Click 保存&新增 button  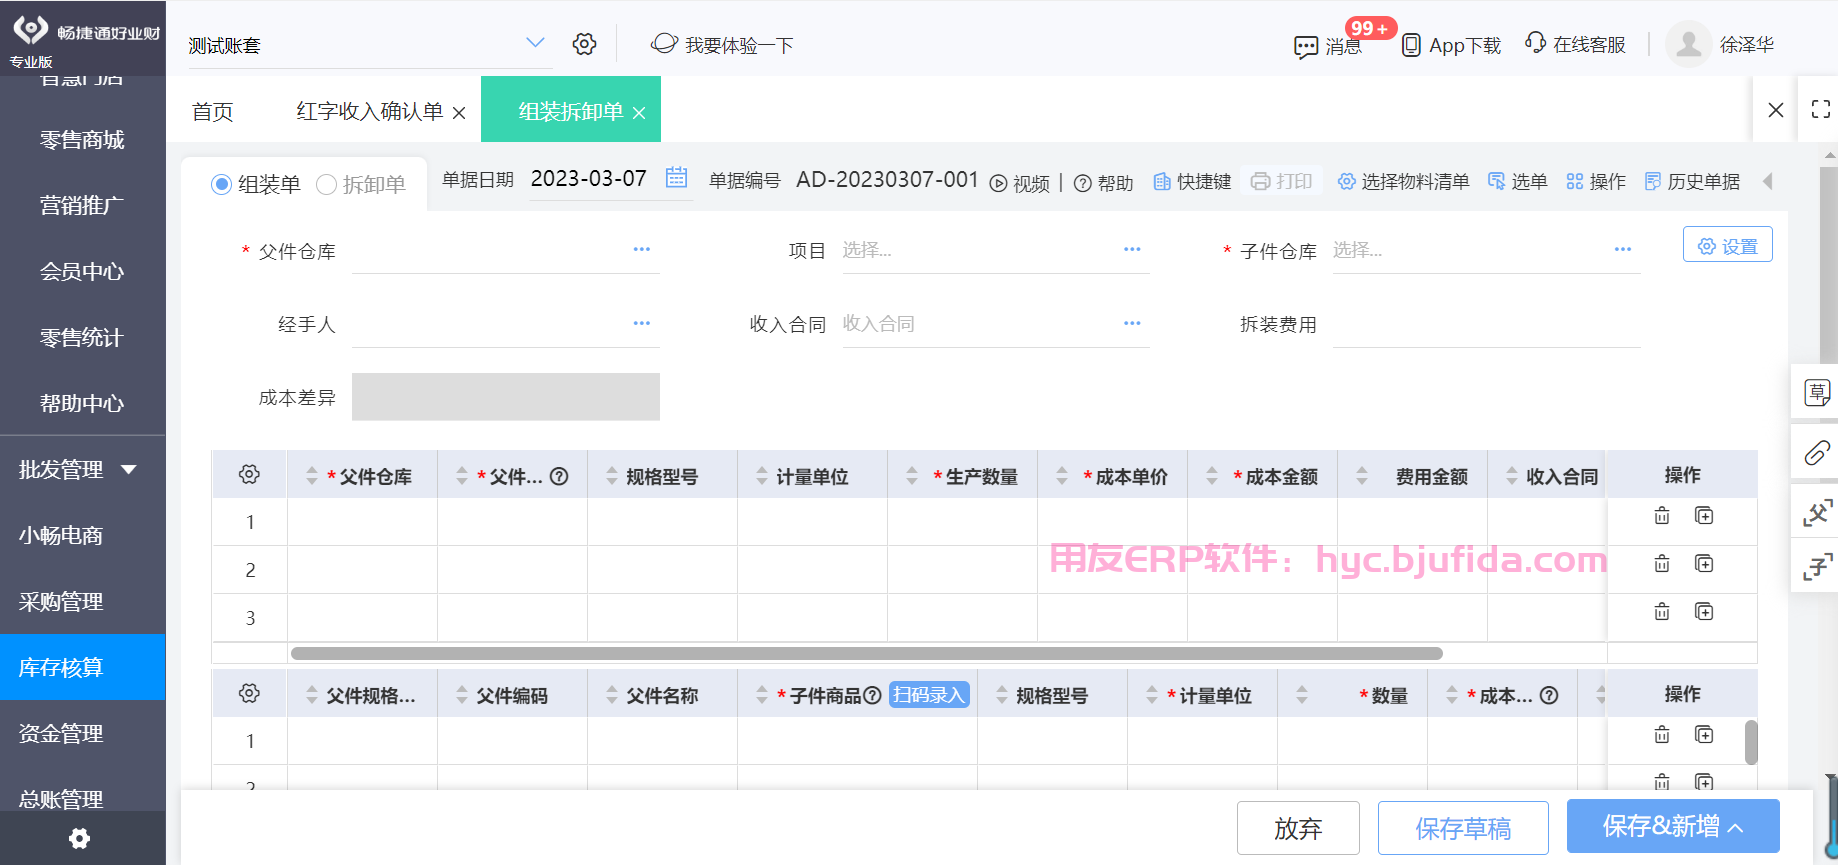(1673, 826)
